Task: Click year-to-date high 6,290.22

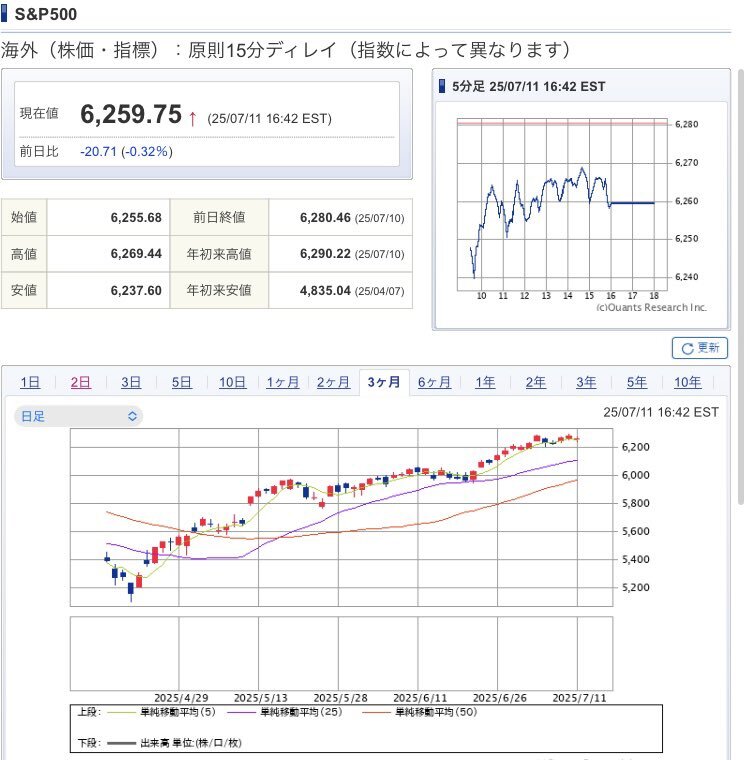Action: (x=325, y=254)
